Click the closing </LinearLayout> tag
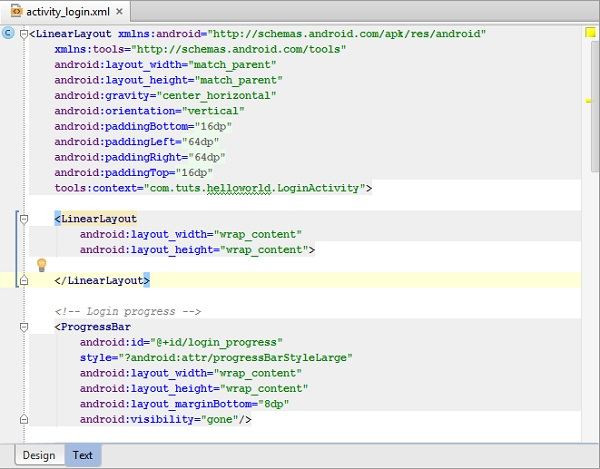 [x=102, y=281]
